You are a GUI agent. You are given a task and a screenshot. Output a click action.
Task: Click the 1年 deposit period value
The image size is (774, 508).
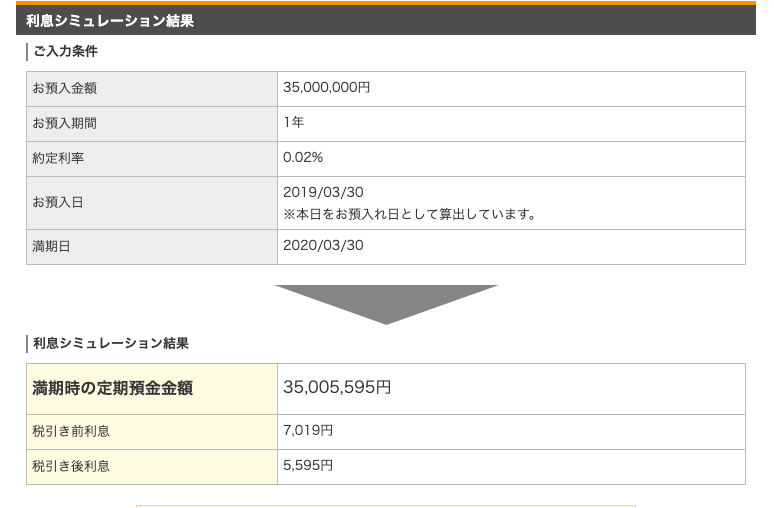point(294,123)
